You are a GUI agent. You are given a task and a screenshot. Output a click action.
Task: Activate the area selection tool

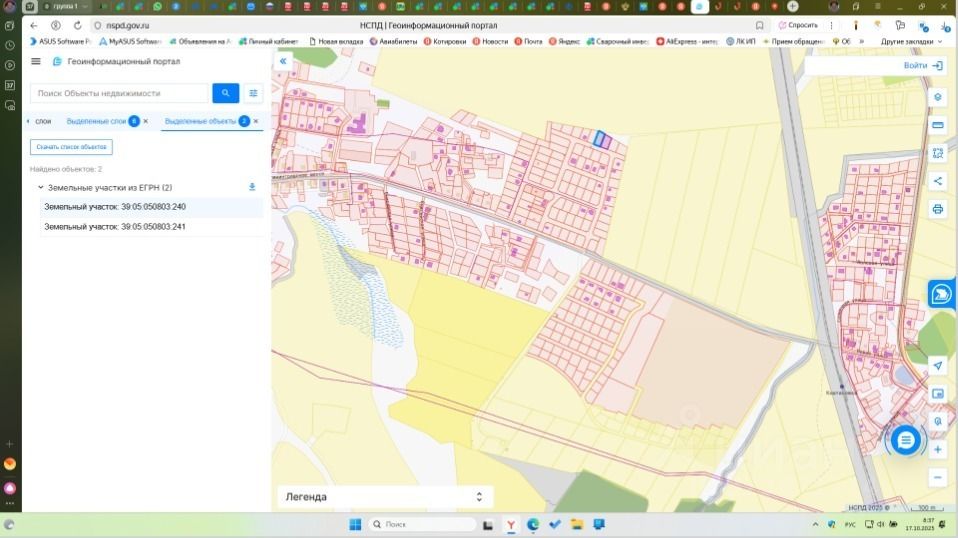coord(938,153)
